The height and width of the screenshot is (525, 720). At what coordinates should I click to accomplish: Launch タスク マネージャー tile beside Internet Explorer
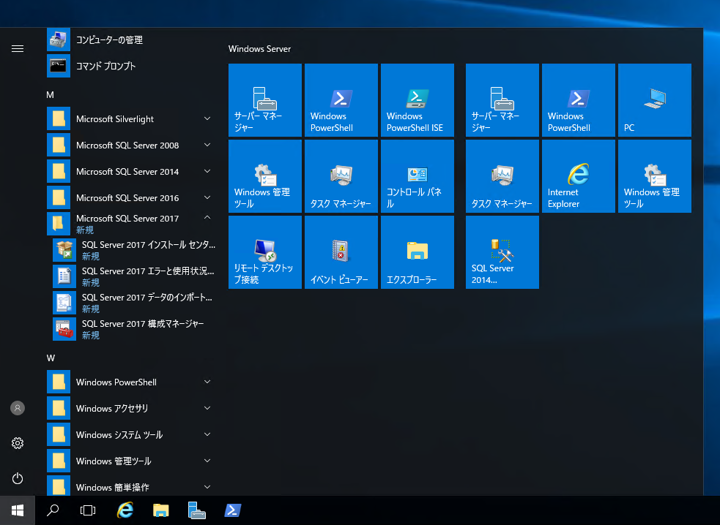pyautogui.click(x=502, y=176)
